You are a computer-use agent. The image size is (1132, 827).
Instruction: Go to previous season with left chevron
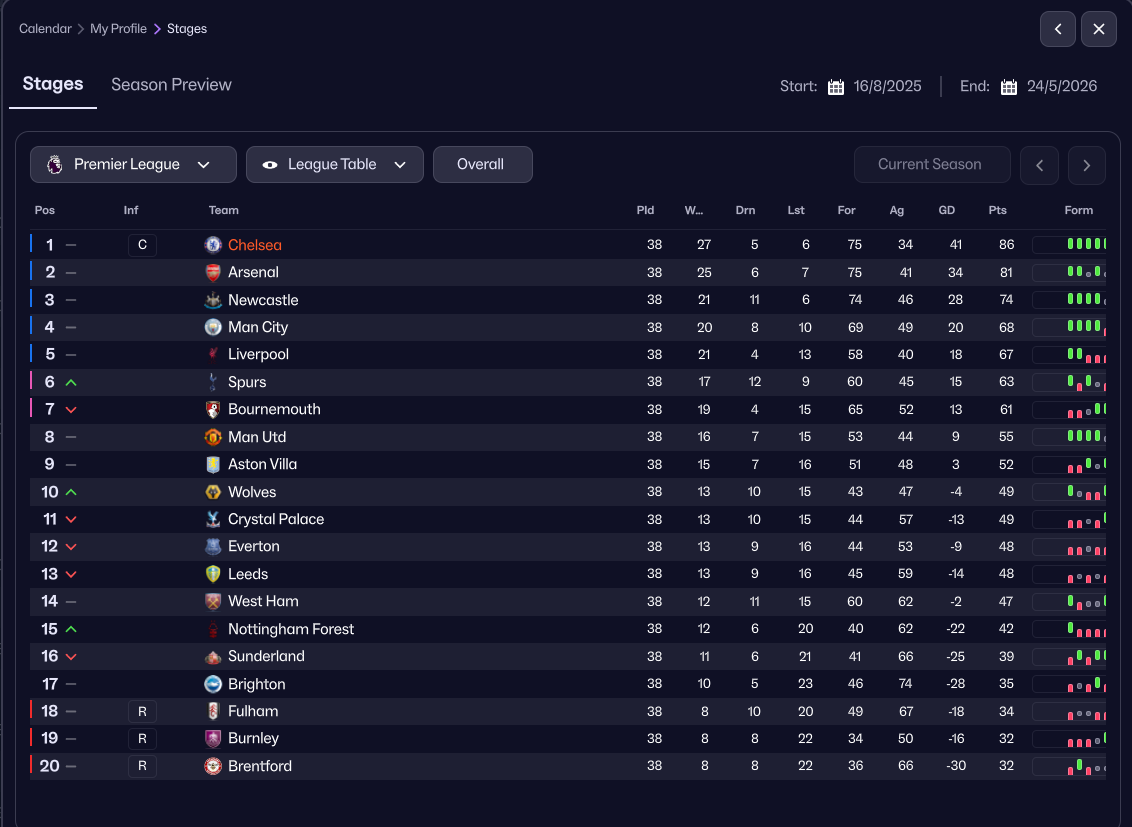coord(1039,165)
